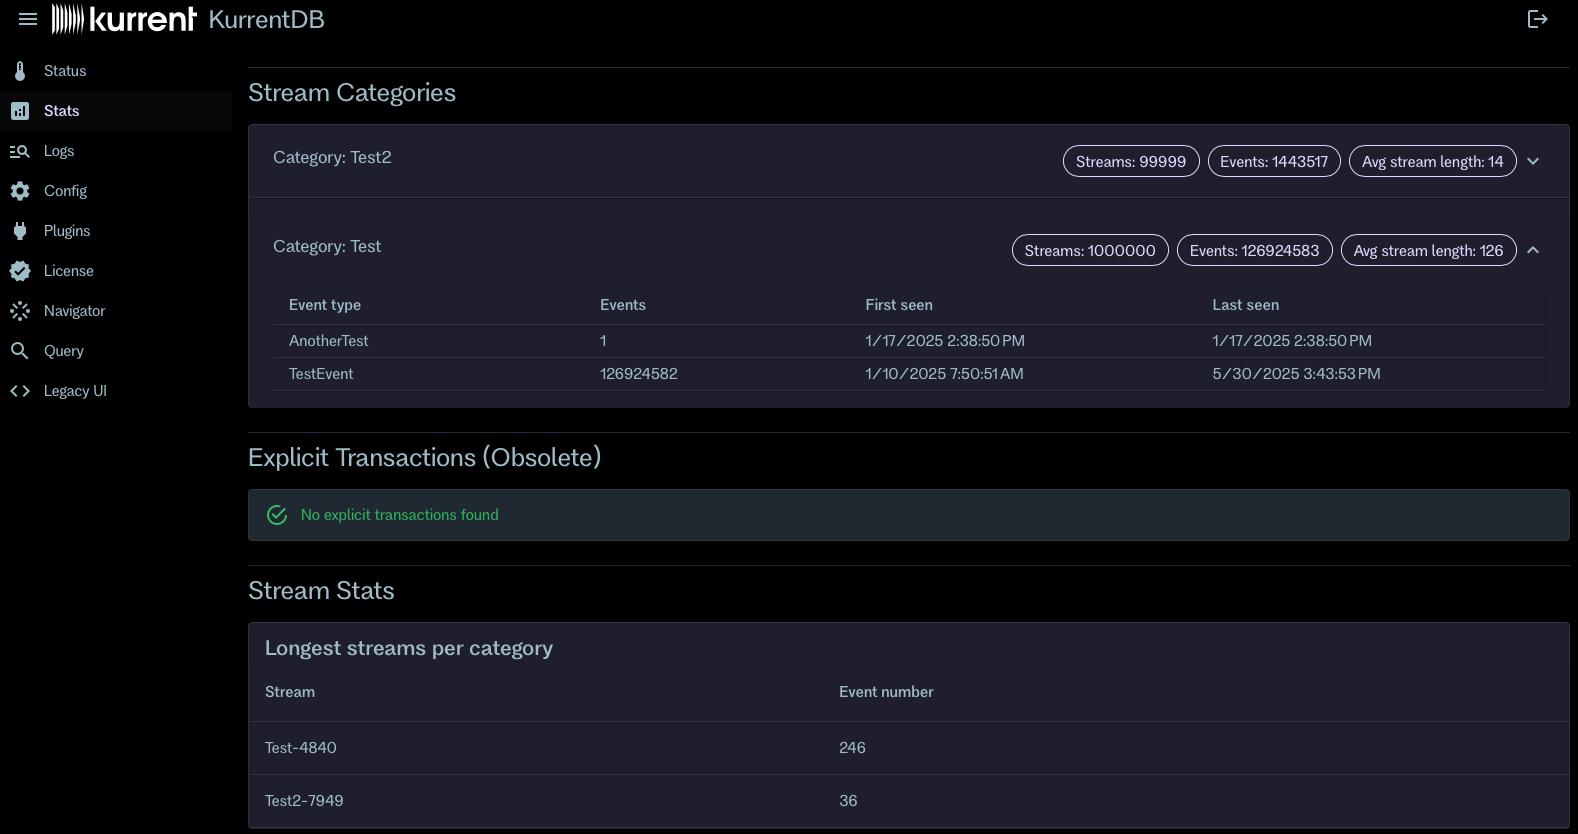Screen dimensions: 1578x834
Task: Click the Navigator sparkle icon
Action: [x=20, y=311]
